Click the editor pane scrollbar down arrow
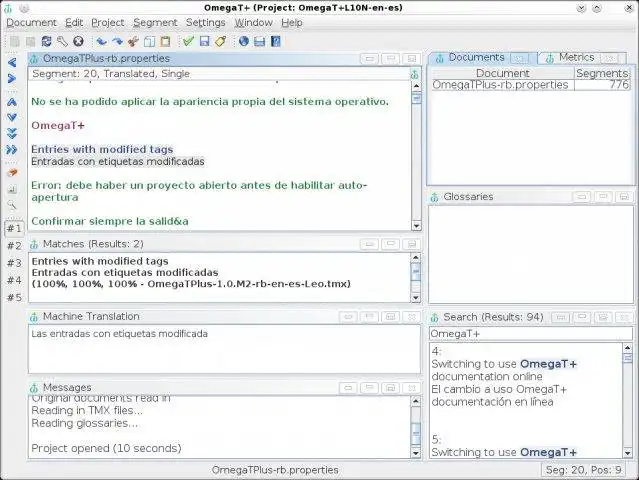The width and height of the screenshot is (639, 480). 416,225
